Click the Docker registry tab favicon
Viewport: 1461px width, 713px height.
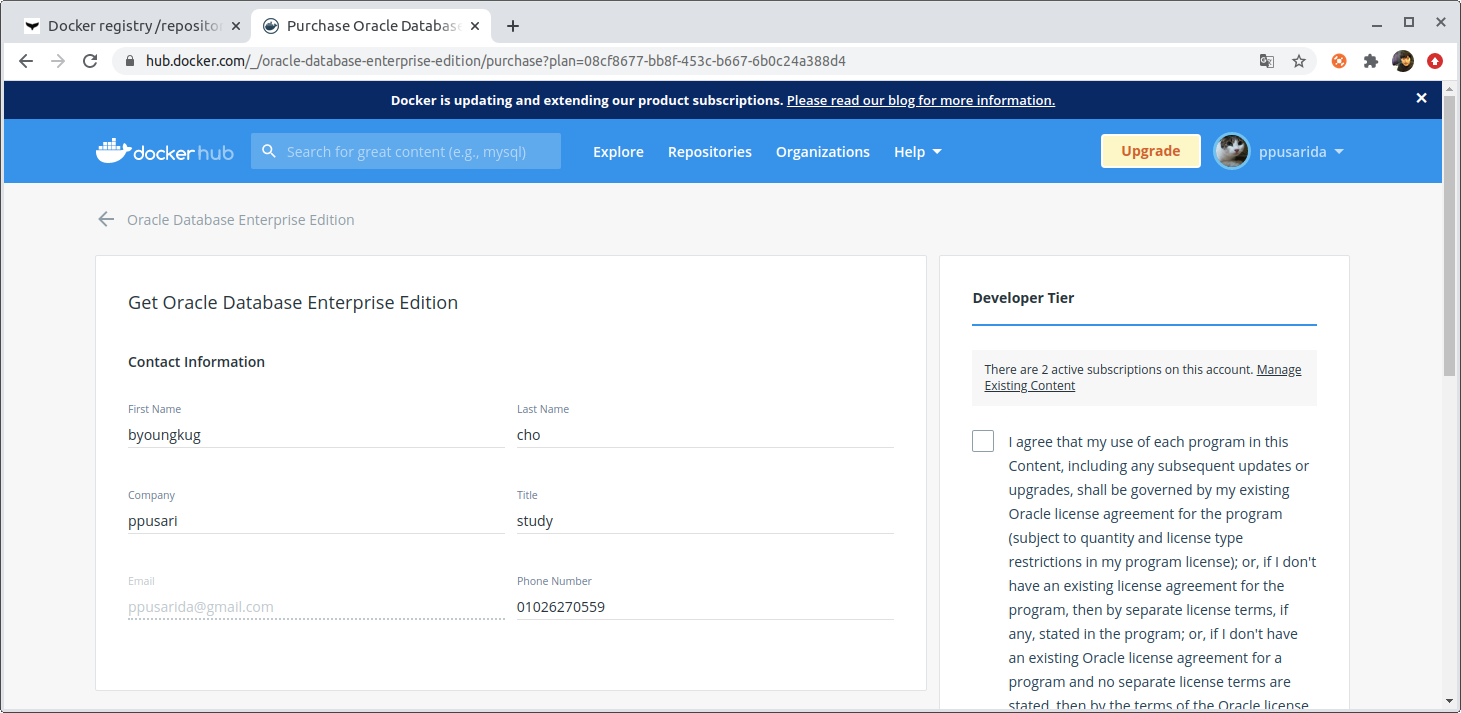(x=33, y=26)
